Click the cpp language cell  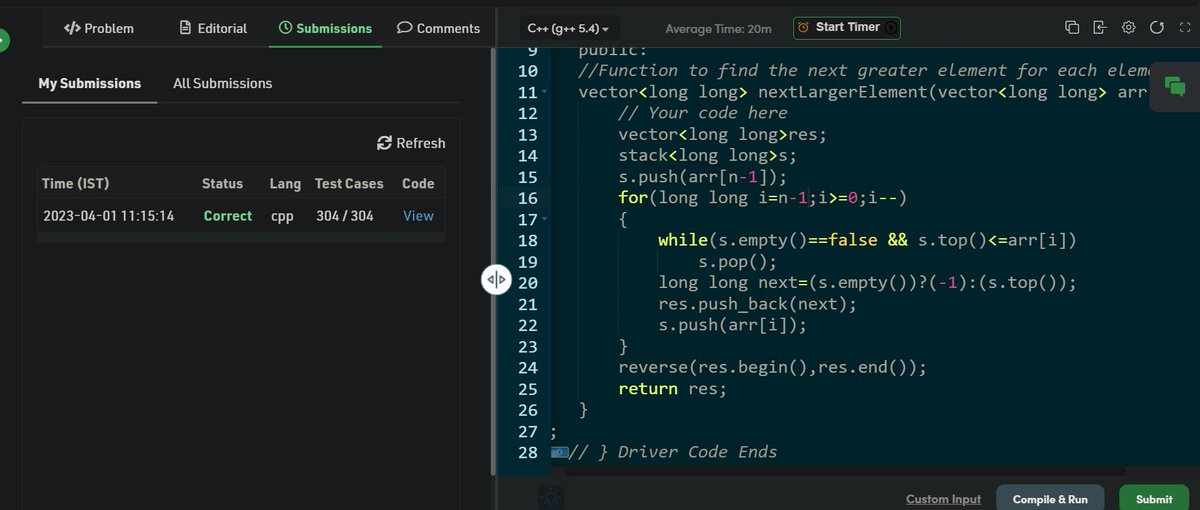(281, 215)
